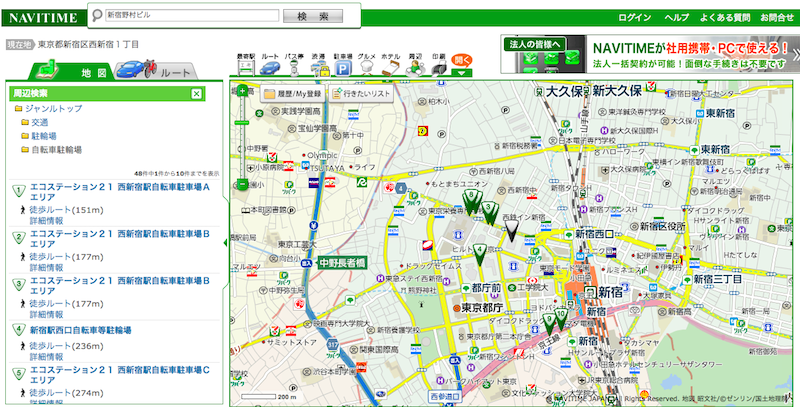The height and width of the screenshot is (407, 800).
Task: Click the map zoom slider handle
Action: pyautogui.click(x=242, y=123)
